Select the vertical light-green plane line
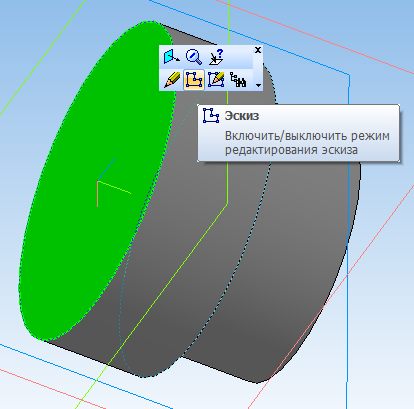This screenshot has width=414, height=409. [228, 150]
